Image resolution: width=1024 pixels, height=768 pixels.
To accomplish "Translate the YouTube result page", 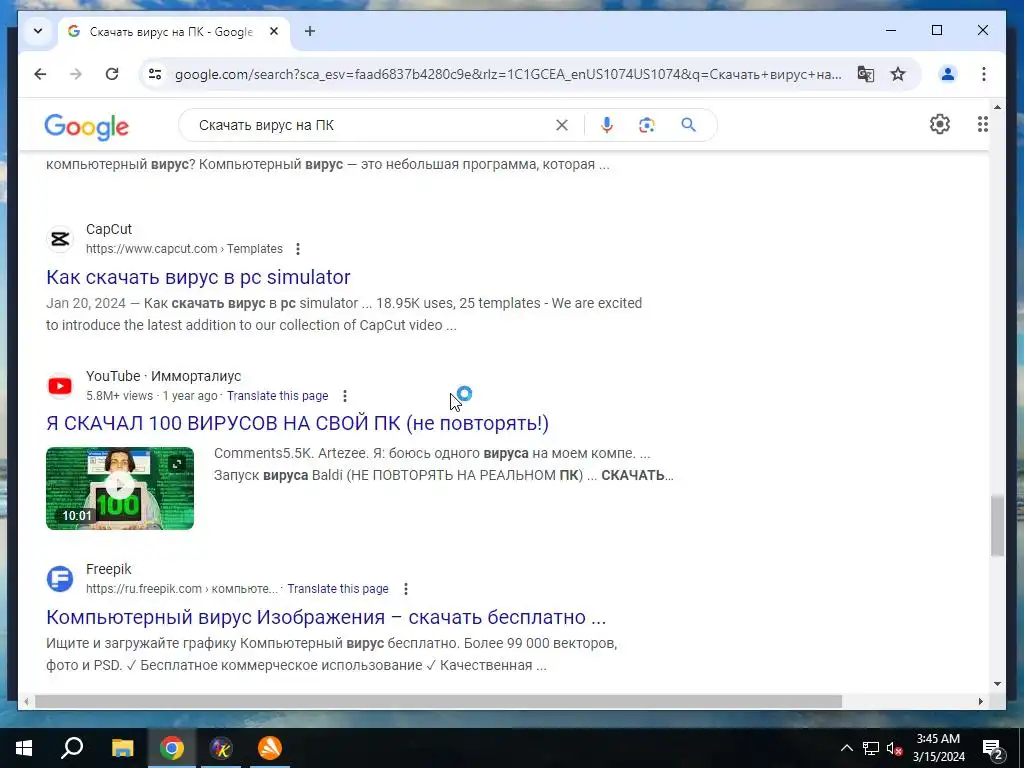I will [x=278, y=396].
